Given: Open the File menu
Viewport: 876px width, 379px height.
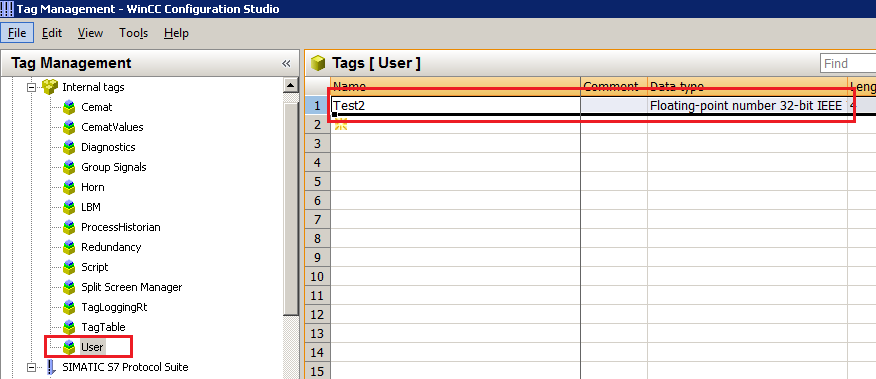Looking at the screenshot, I should point(17,33).
